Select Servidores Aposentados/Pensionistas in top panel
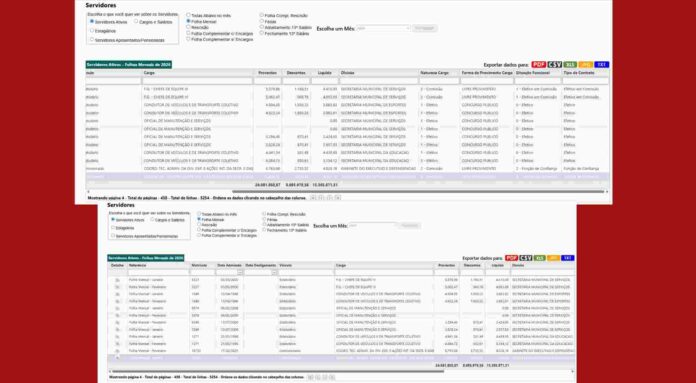 coord(92,39)
